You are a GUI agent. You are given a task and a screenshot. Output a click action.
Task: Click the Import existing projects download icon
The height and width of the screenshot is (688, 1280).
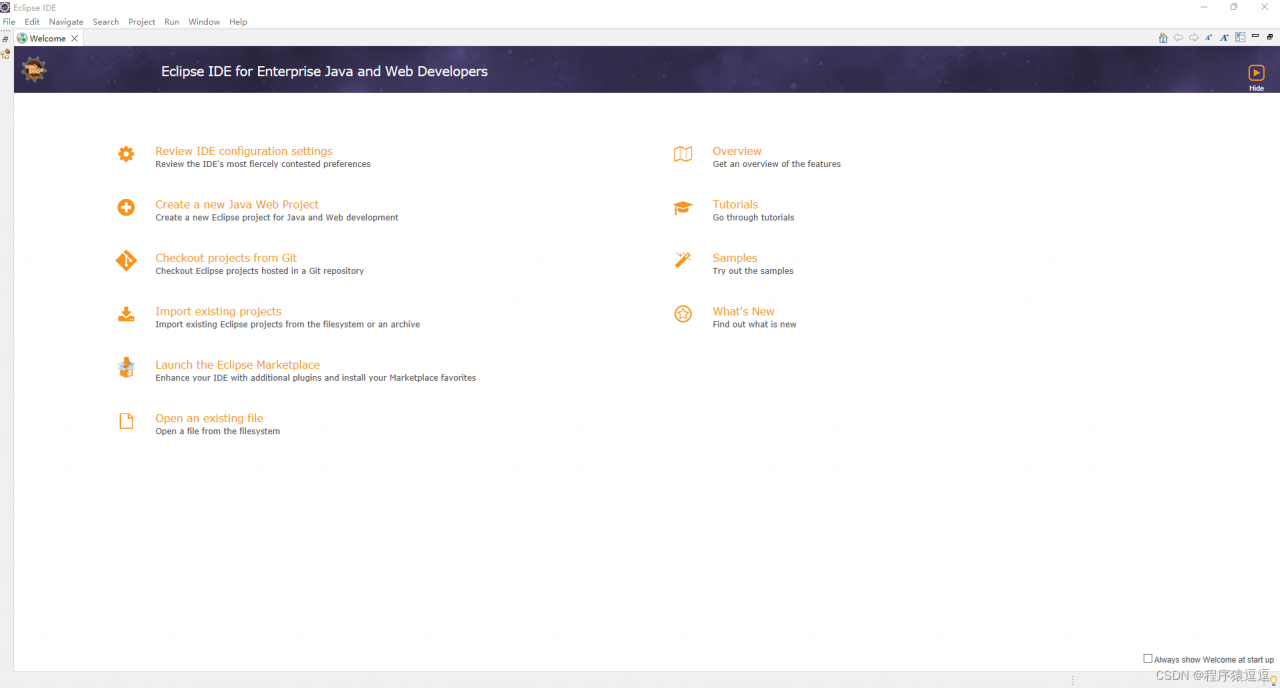(x=126, y=315)
